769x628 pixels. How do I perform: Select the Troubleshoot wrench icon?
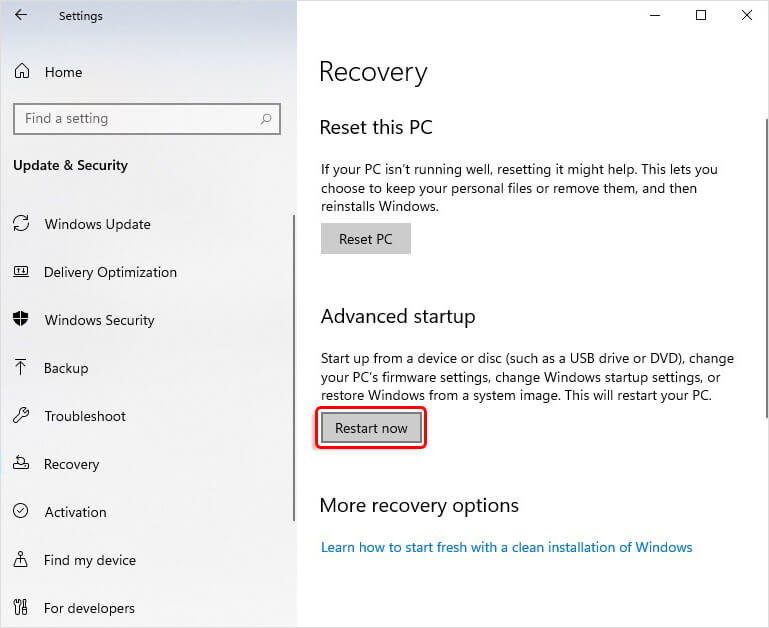point(21,415)
